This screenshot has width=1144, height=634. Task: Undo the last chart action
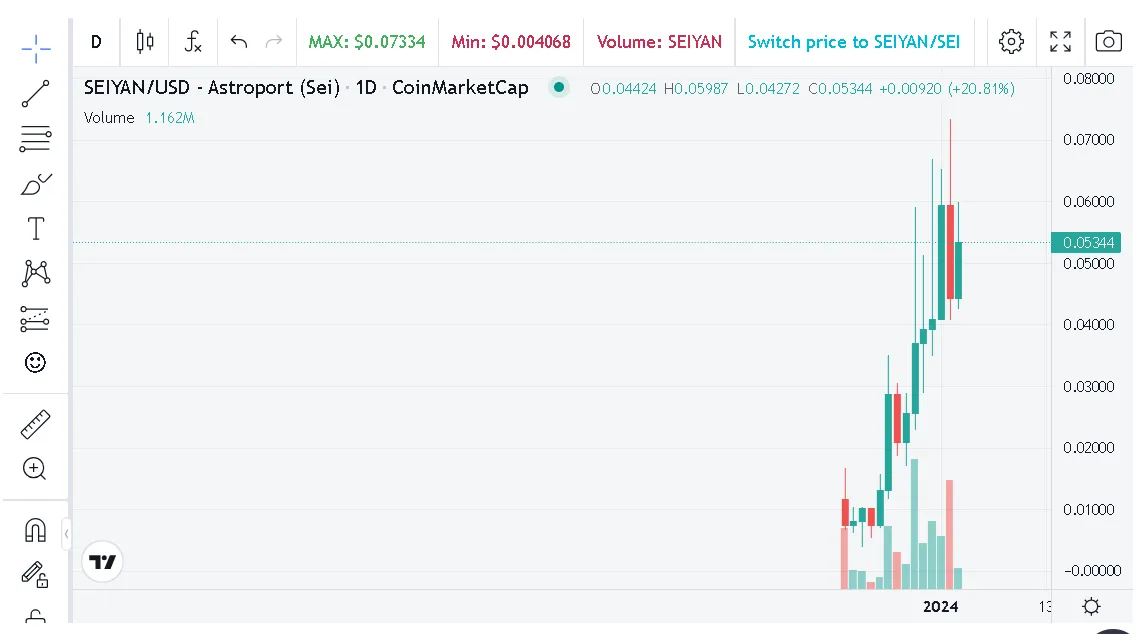pyautogui.click(x=239, y=42)
